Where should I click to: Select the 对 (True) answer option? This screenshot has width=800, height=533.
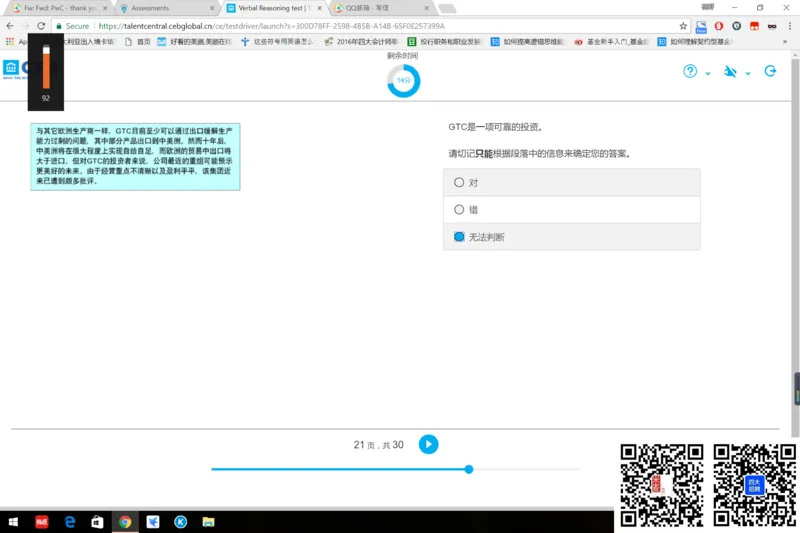click(x=571, y=183)
